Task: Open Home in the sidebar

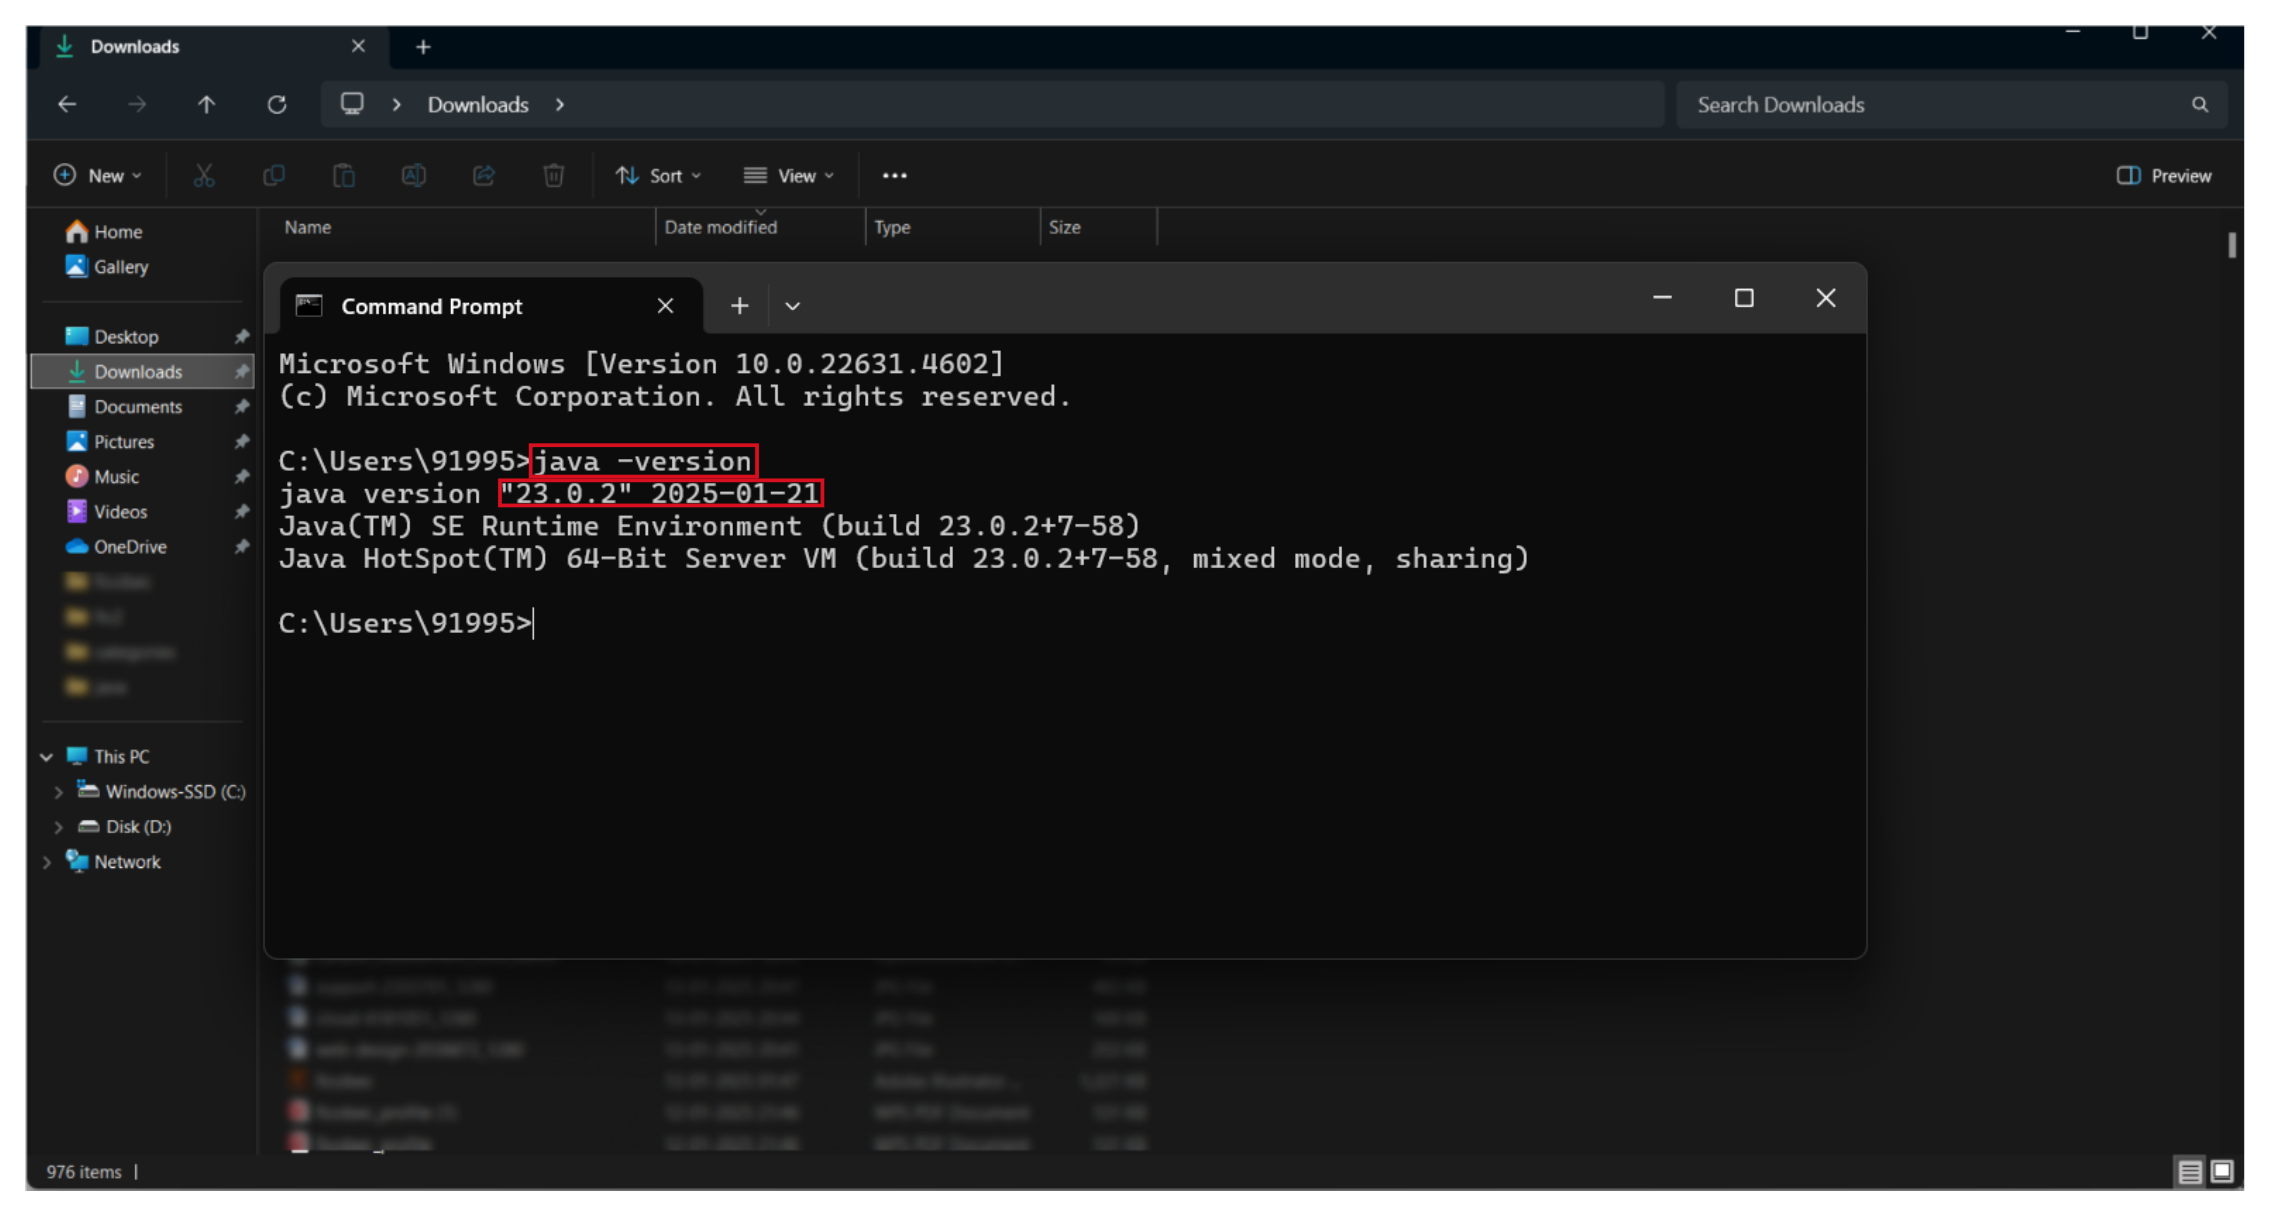Action: click(x=104, y=231)
